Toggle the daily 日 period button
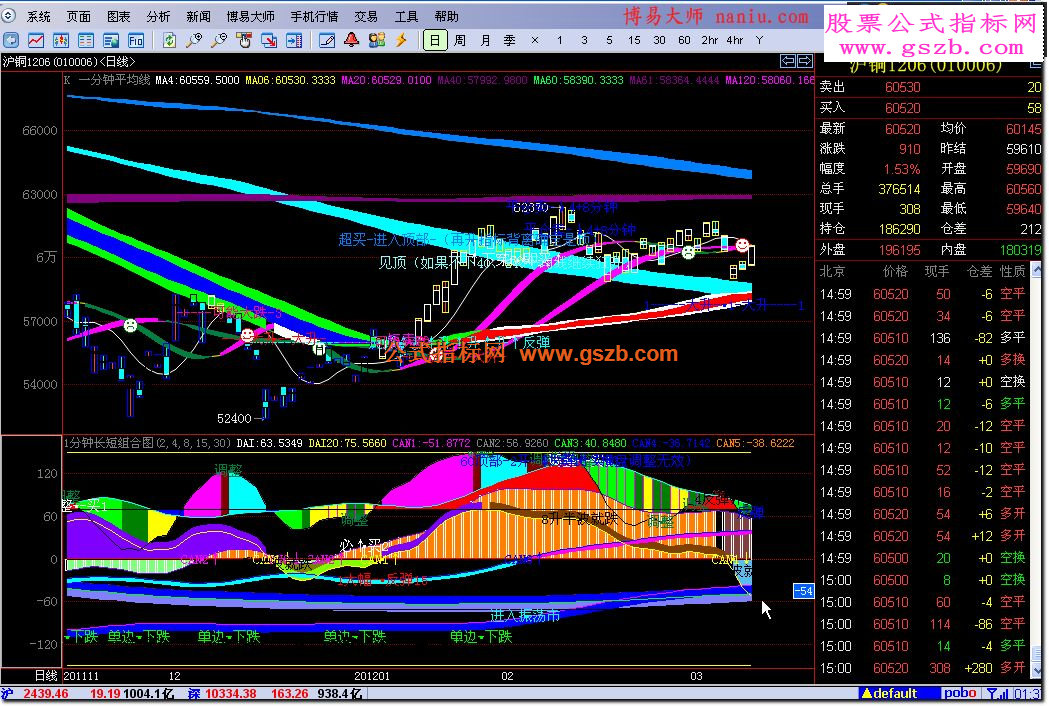 [x=435, y=41]
